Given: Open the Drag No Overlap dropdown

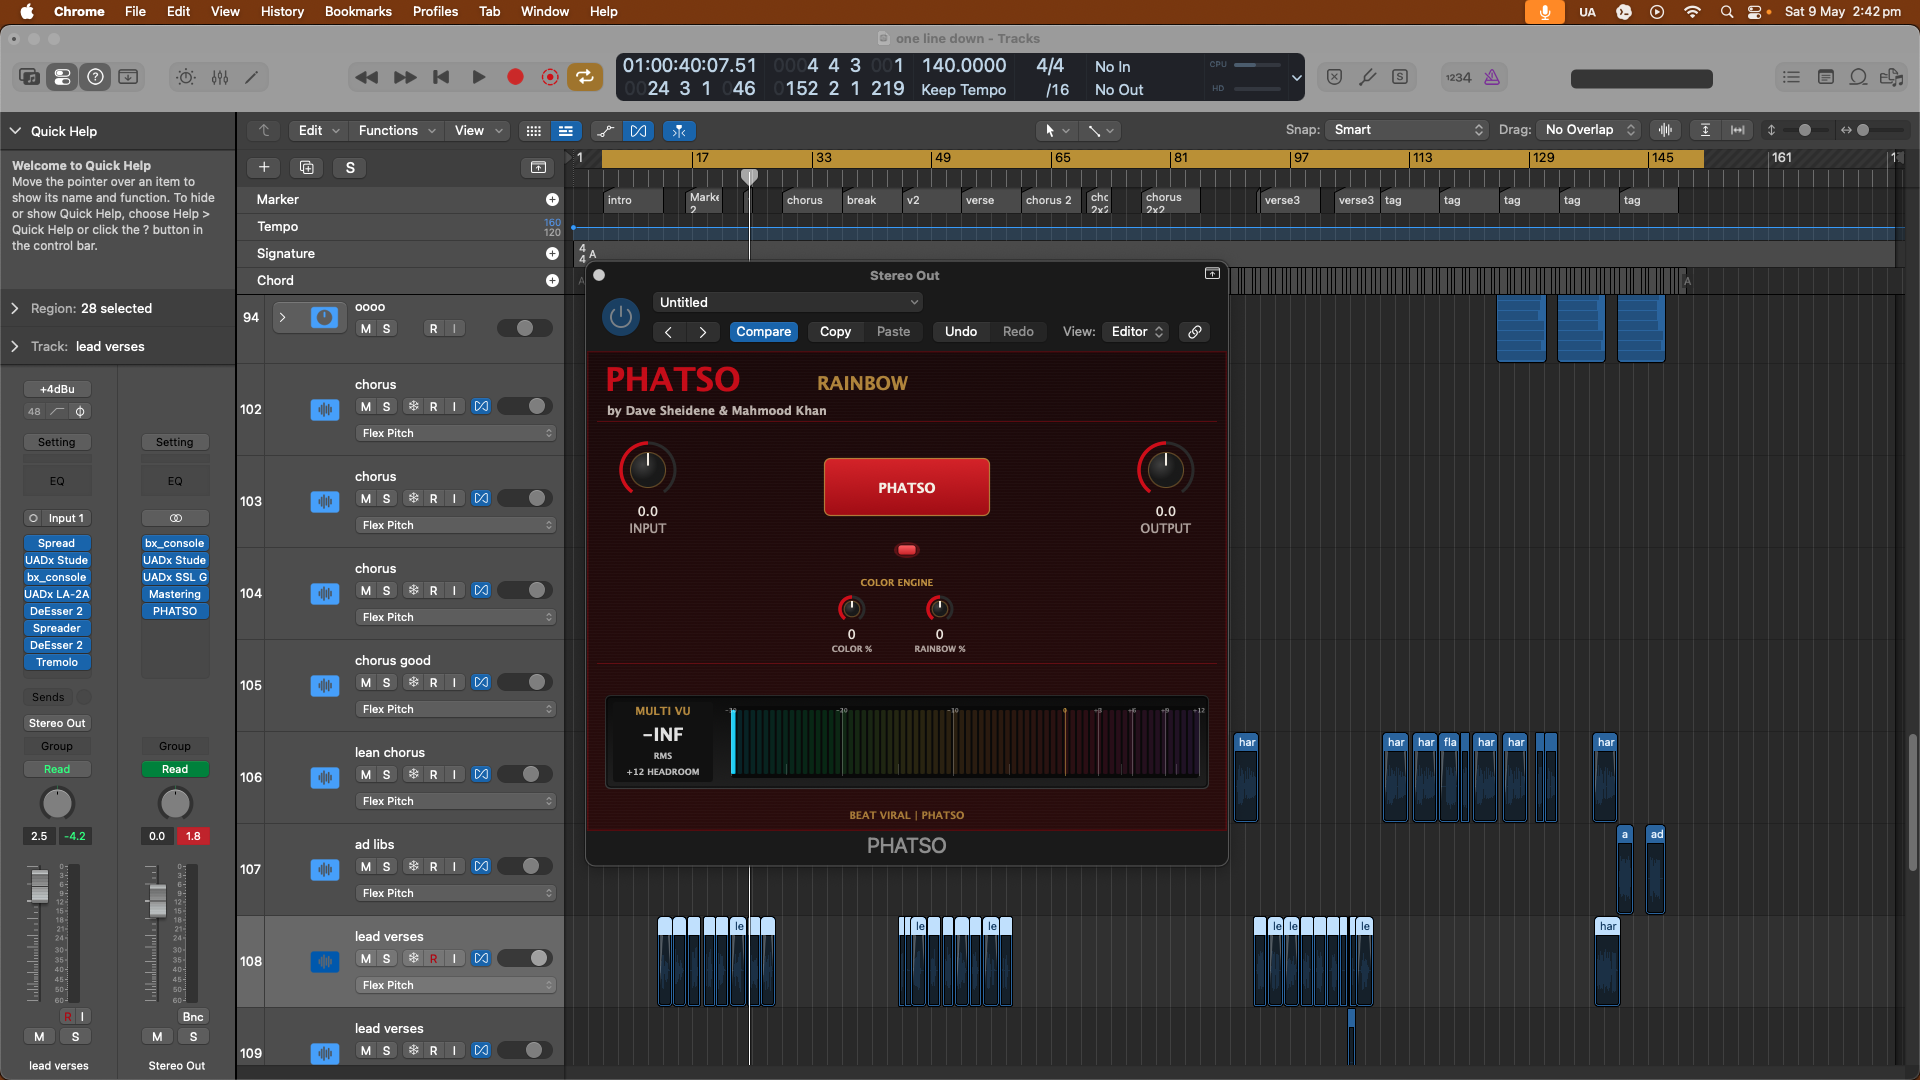Looking at the screenshot, I should point(1589,130).
